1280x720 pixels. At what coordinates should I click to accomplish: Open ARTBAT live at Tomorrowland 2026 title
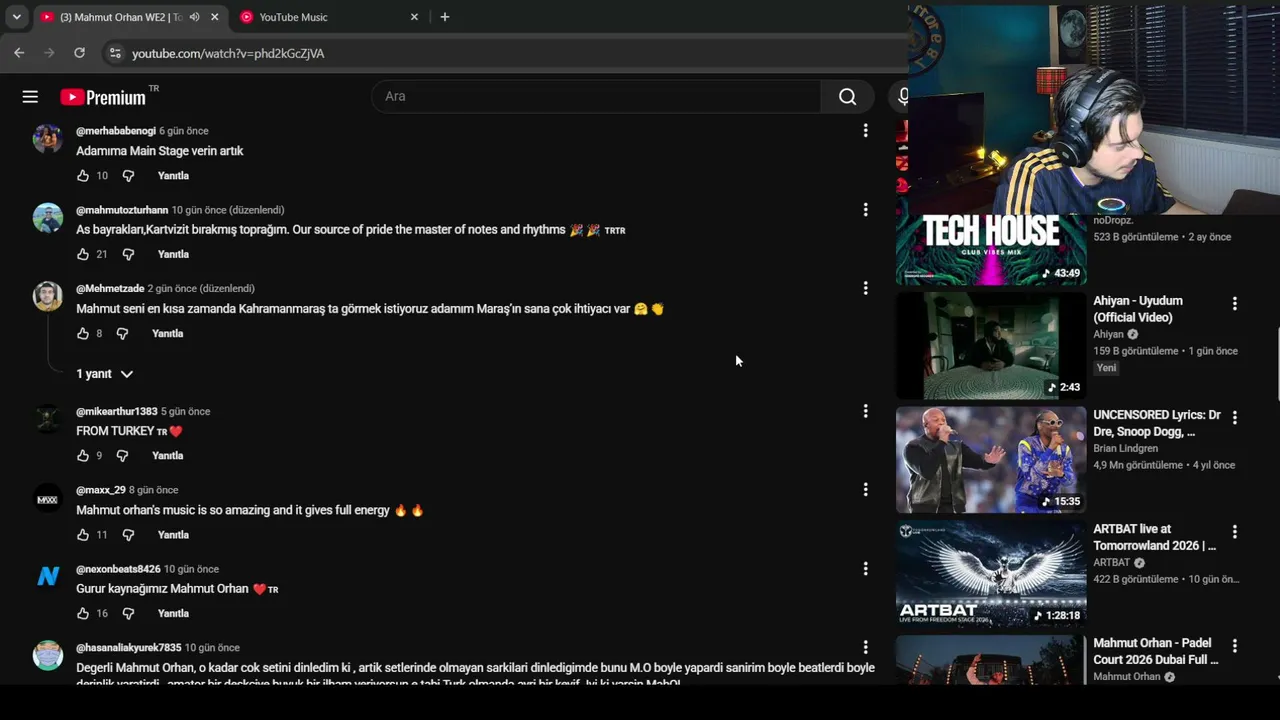click(x=1155, y=537)
